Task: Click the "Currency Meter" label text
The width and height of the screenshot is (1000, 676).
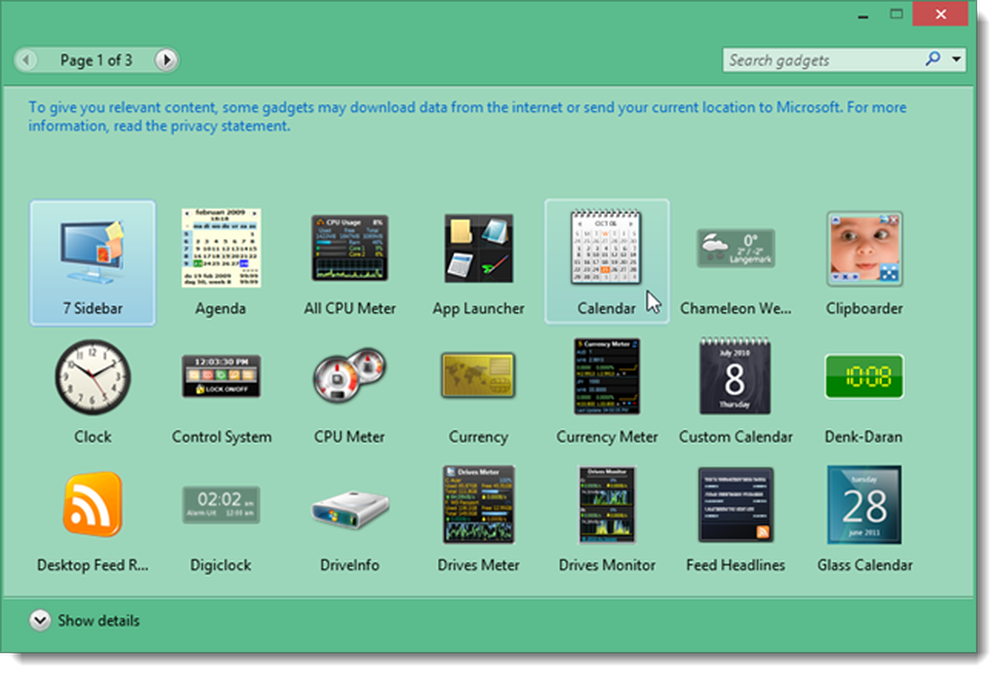Action: pos(607,437)
